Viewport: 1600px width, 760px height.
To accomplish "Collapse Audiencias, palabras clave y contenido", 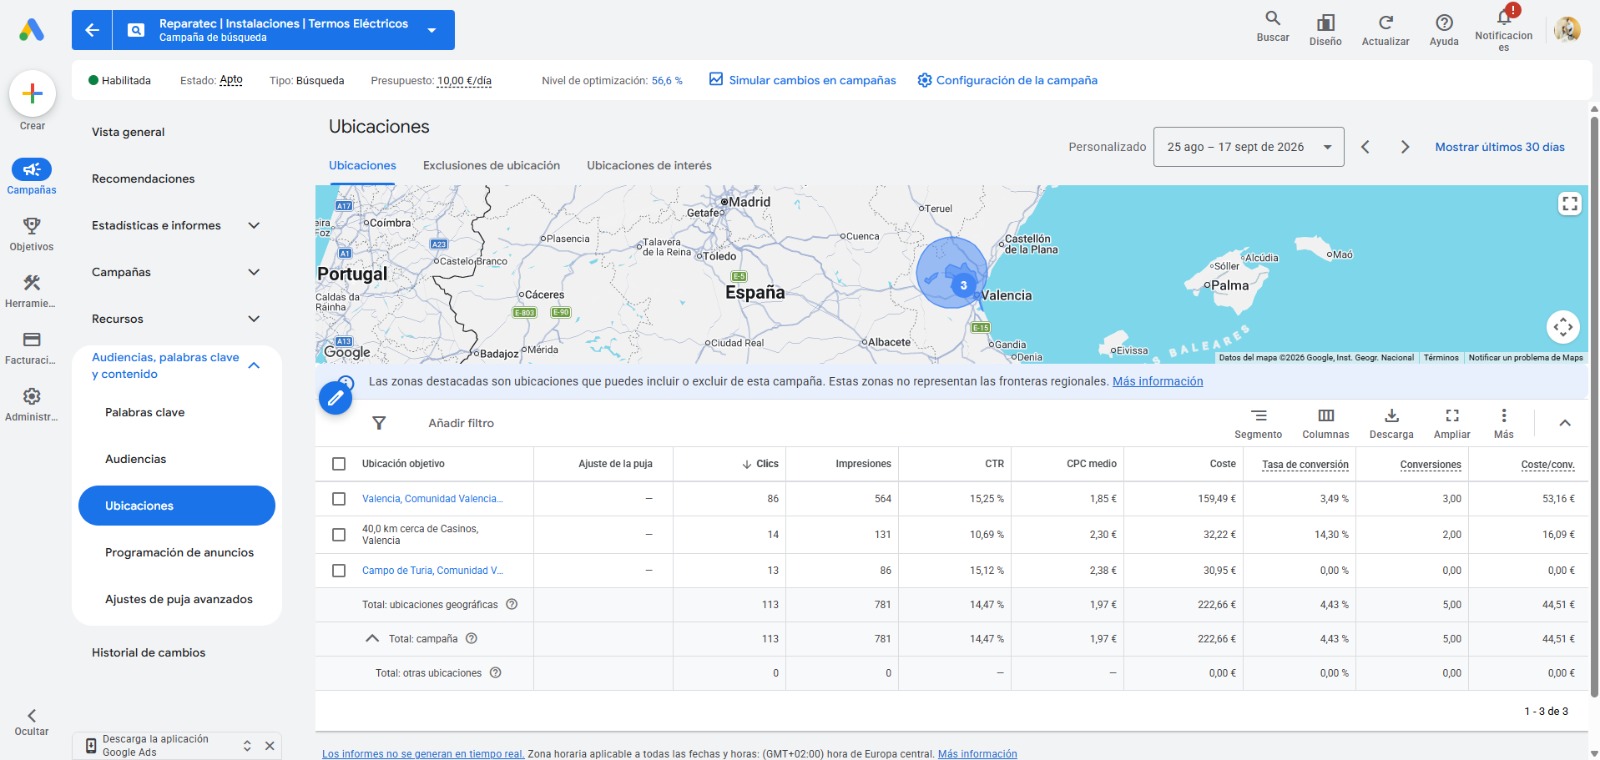I will 254,366.
